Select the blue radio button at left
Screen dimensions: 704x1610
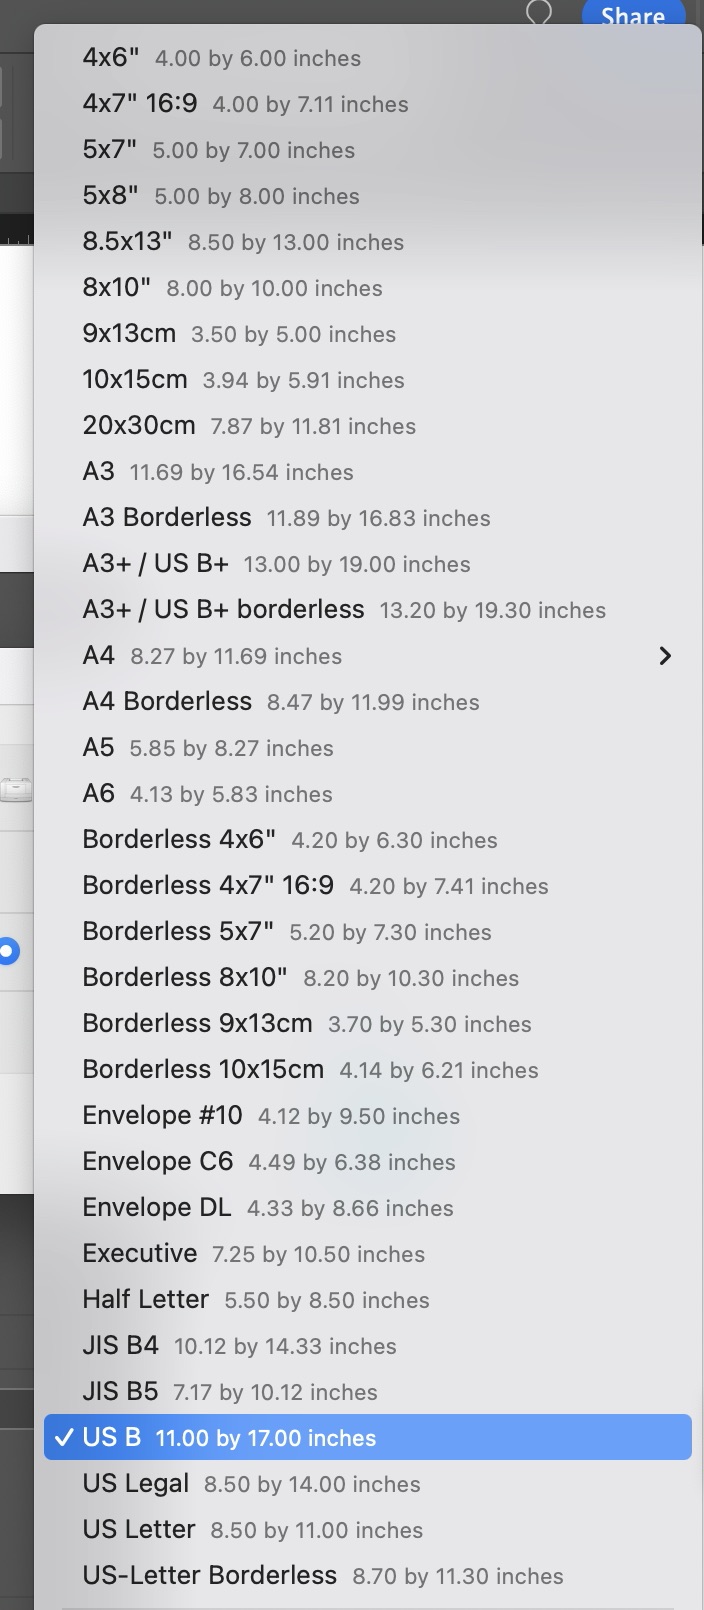tap(8, 951)
